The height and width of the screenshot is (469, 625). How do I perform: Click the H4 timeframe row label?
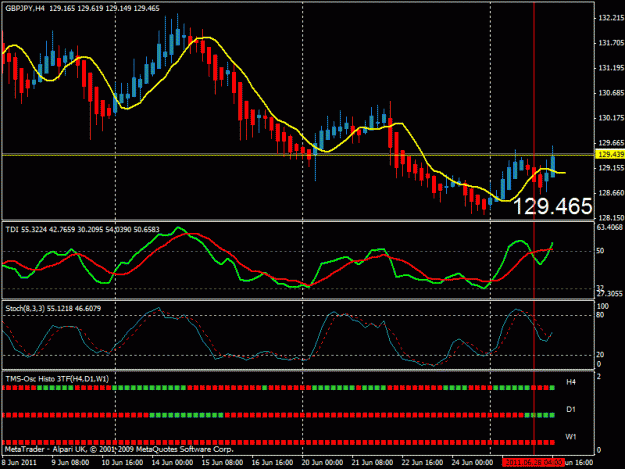click(x=571, y=382)
